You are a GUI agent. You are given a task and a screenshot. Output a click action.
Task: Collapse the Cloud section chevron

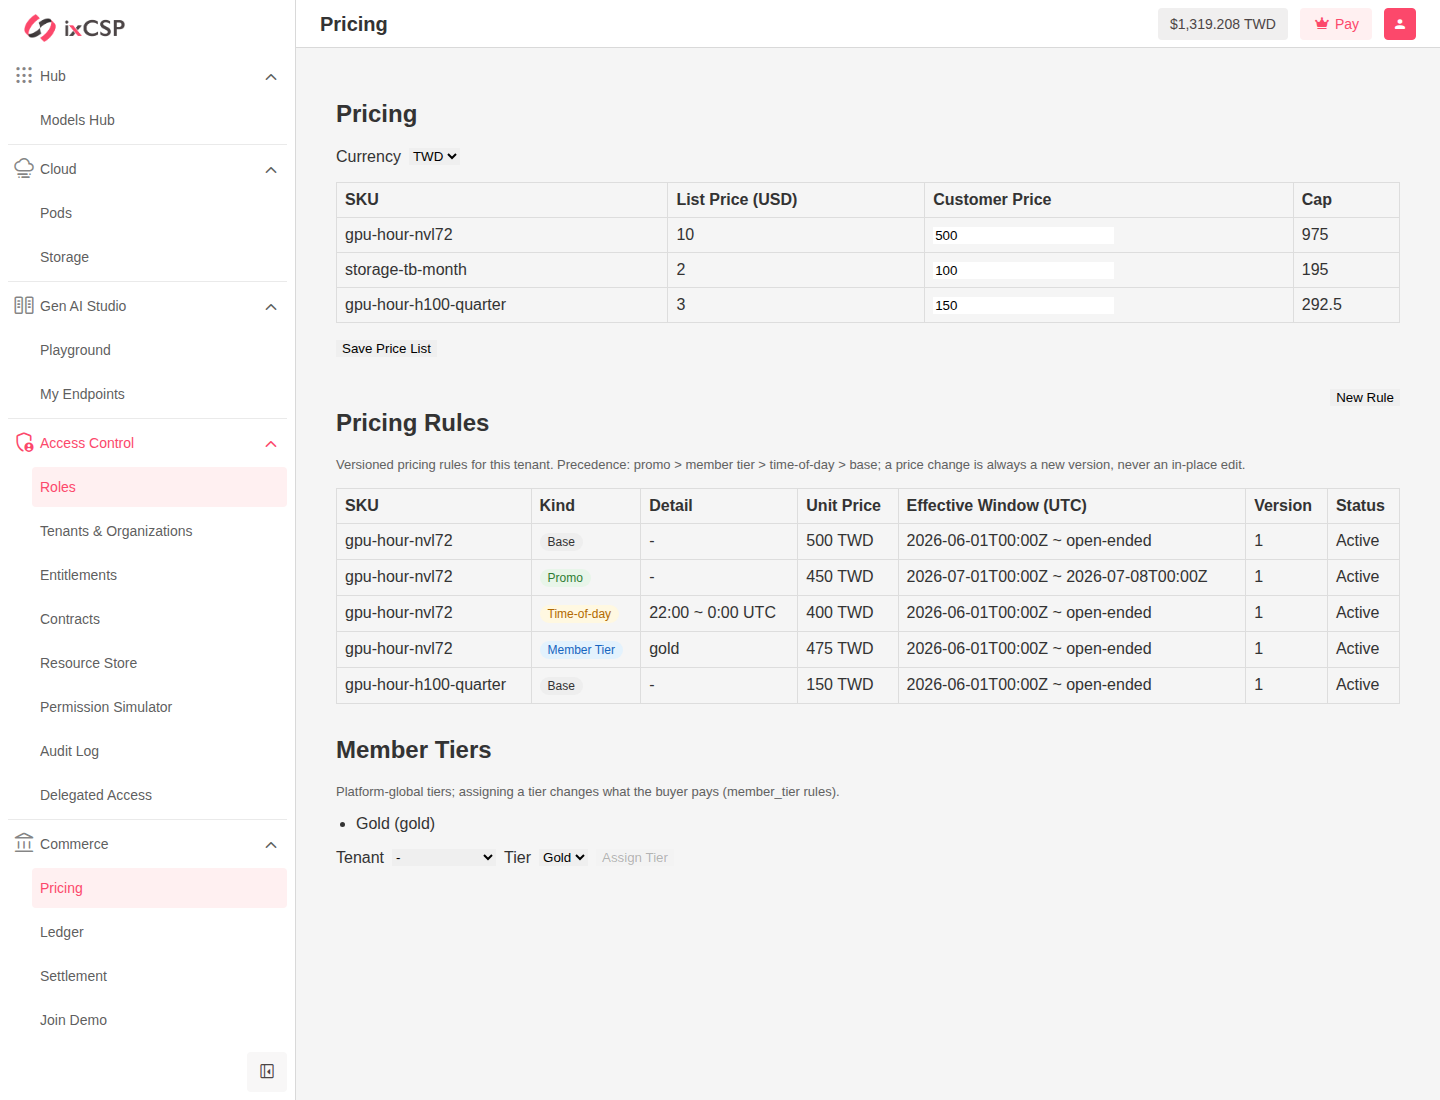(x=271, y=170)
